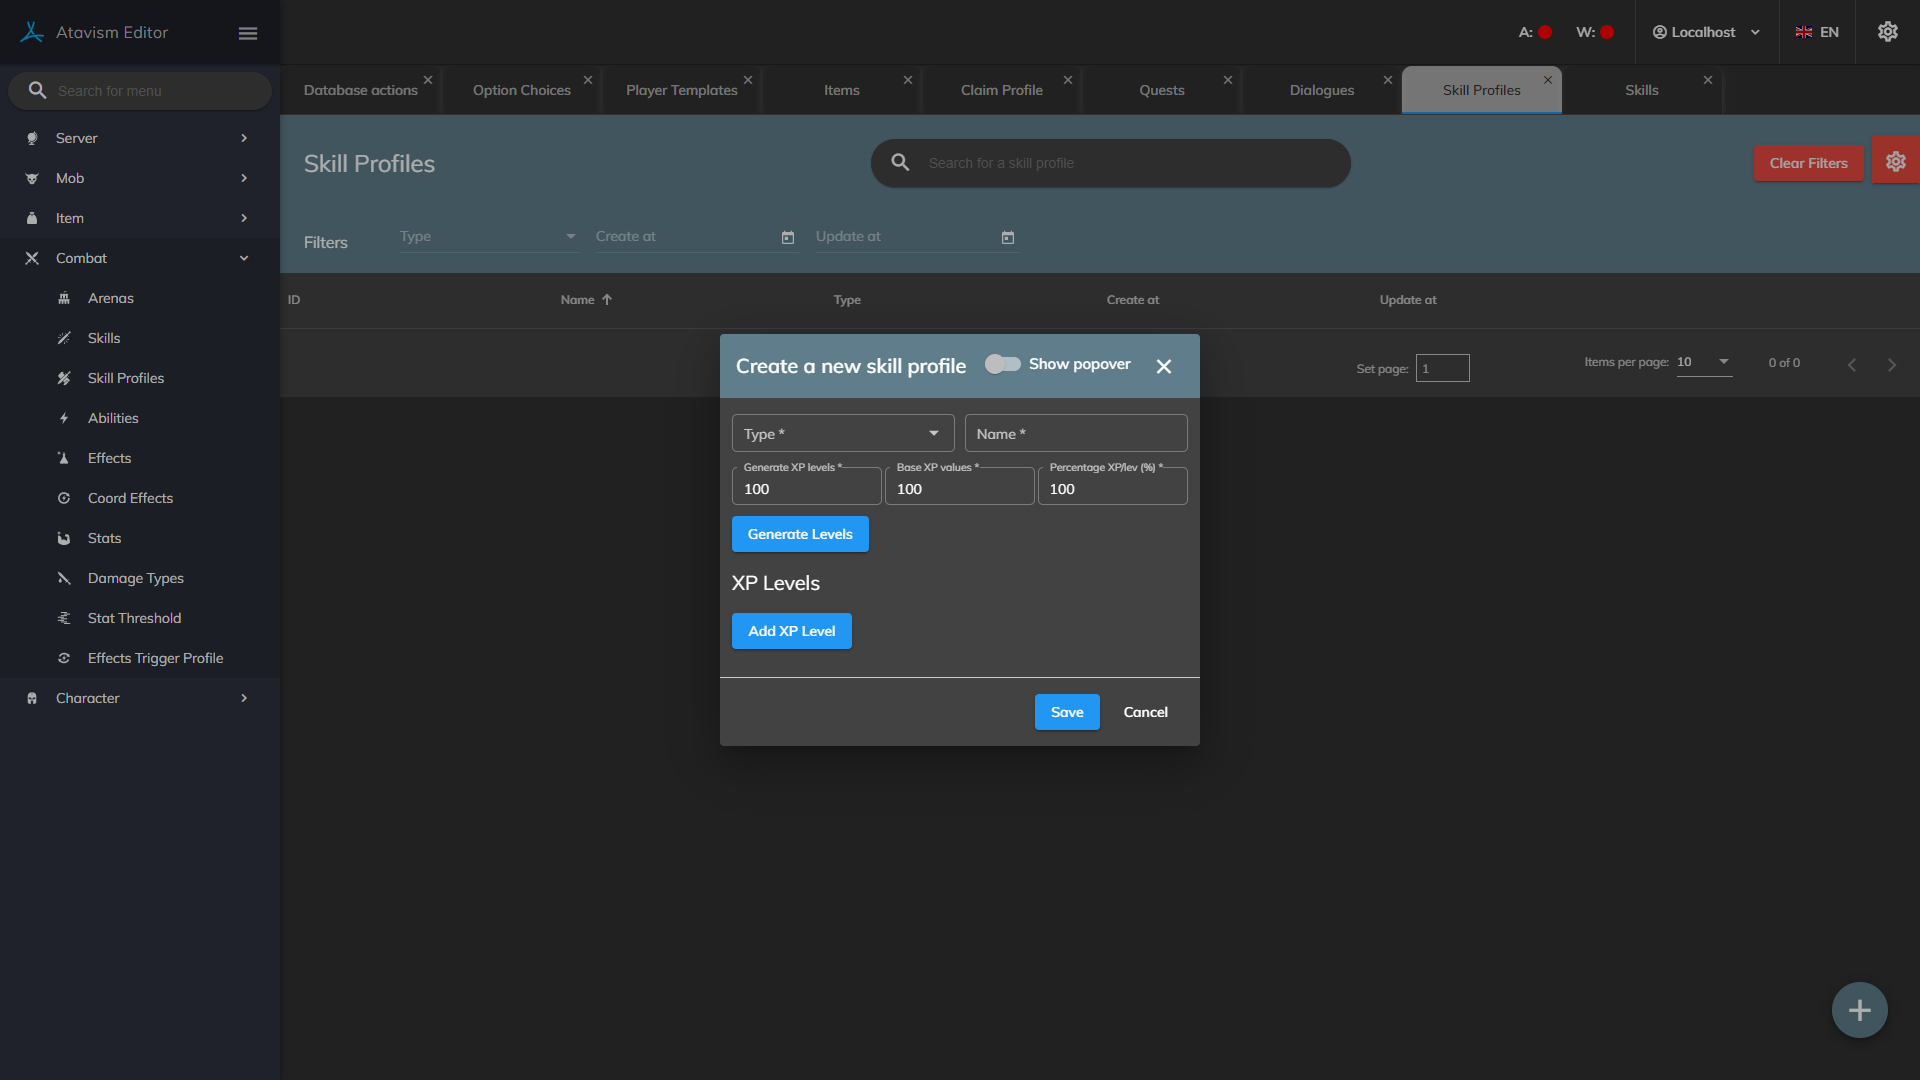The image size is (1920, 1080).
Task: Open the Type filter dropdown
Action: pos(488,237)
